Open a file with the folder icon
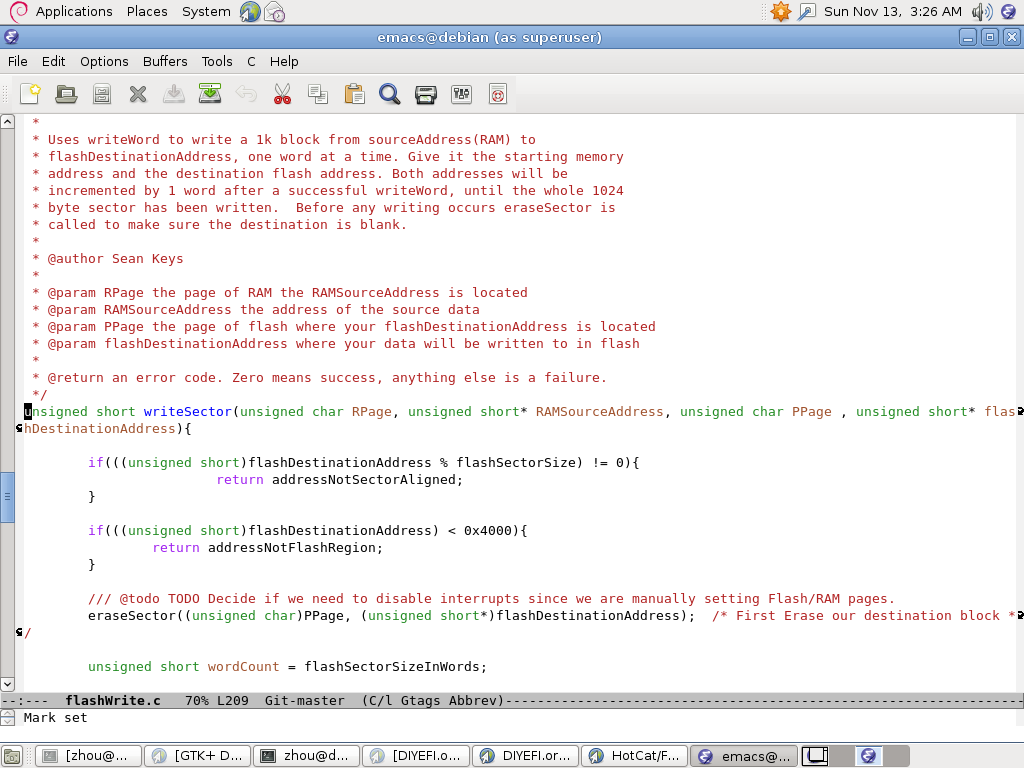This screenshot has width=1024, height=768. [66, 94]
